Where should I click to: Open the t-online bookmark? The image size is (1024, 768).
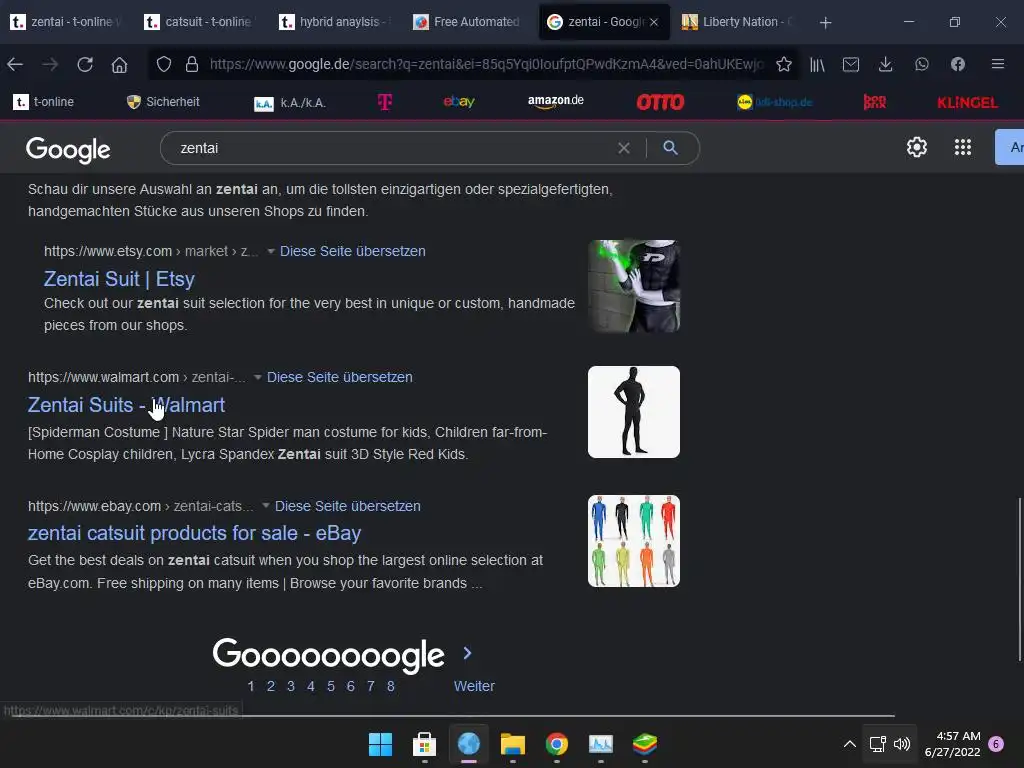pos(43,102)
